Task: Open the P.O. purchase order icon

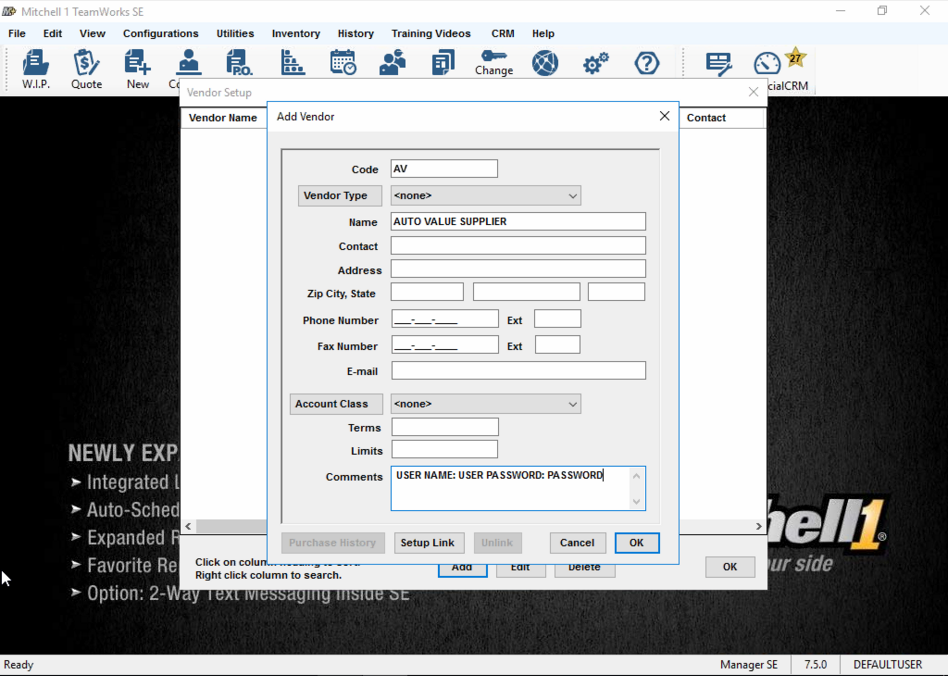Action: tap(239, 64)
